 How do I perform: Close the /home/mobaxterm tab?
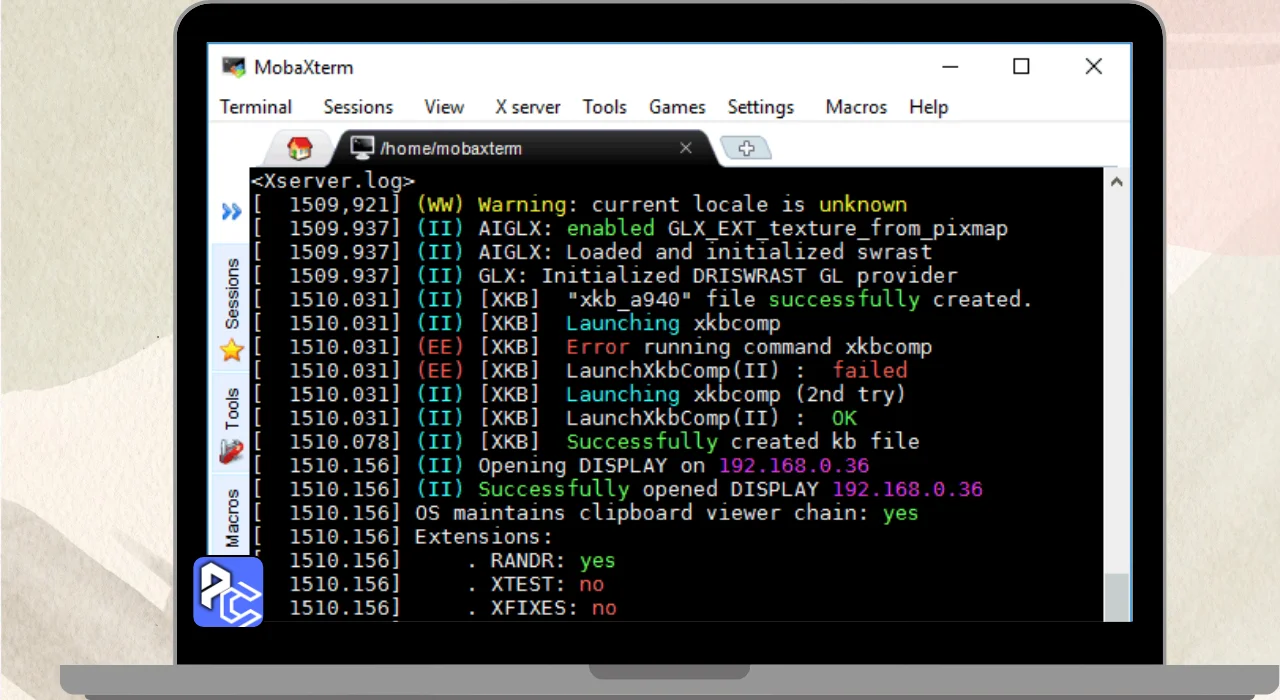pyautogui.click(x=686, y=148)
